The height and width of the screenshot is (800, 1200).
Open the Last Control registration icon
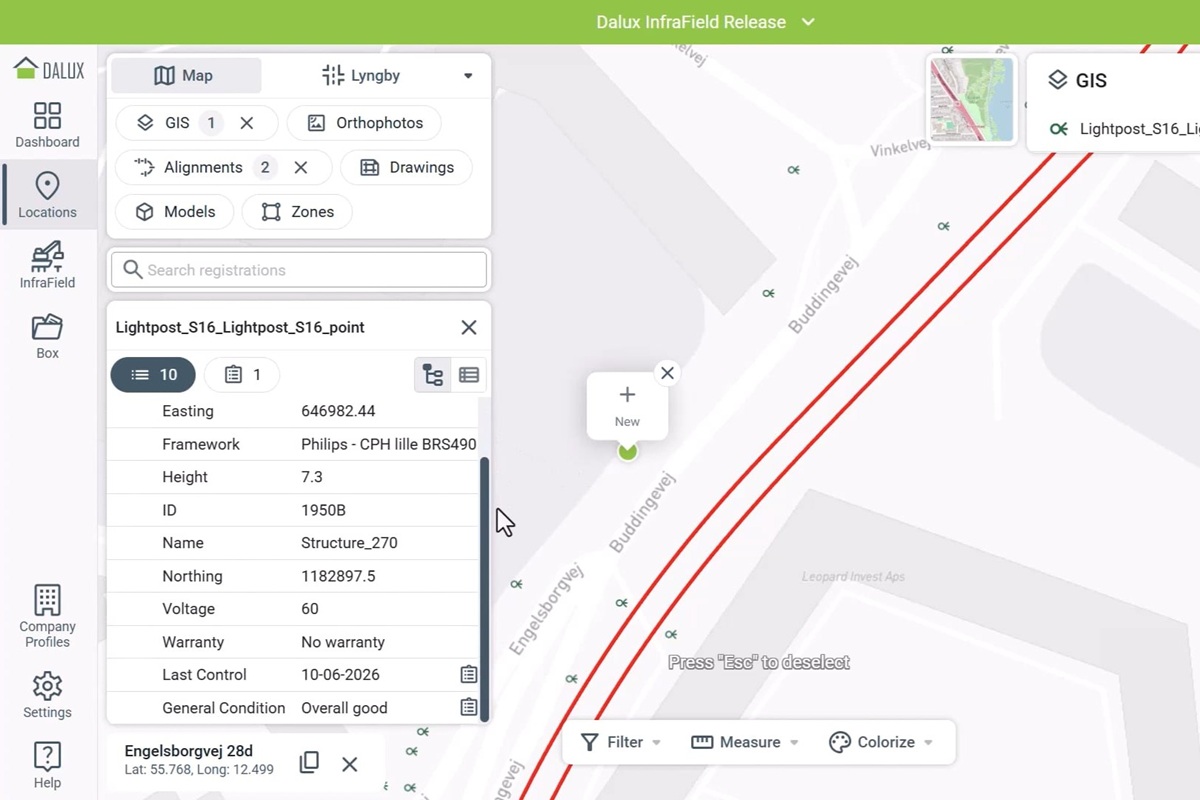tap(468, 675)
